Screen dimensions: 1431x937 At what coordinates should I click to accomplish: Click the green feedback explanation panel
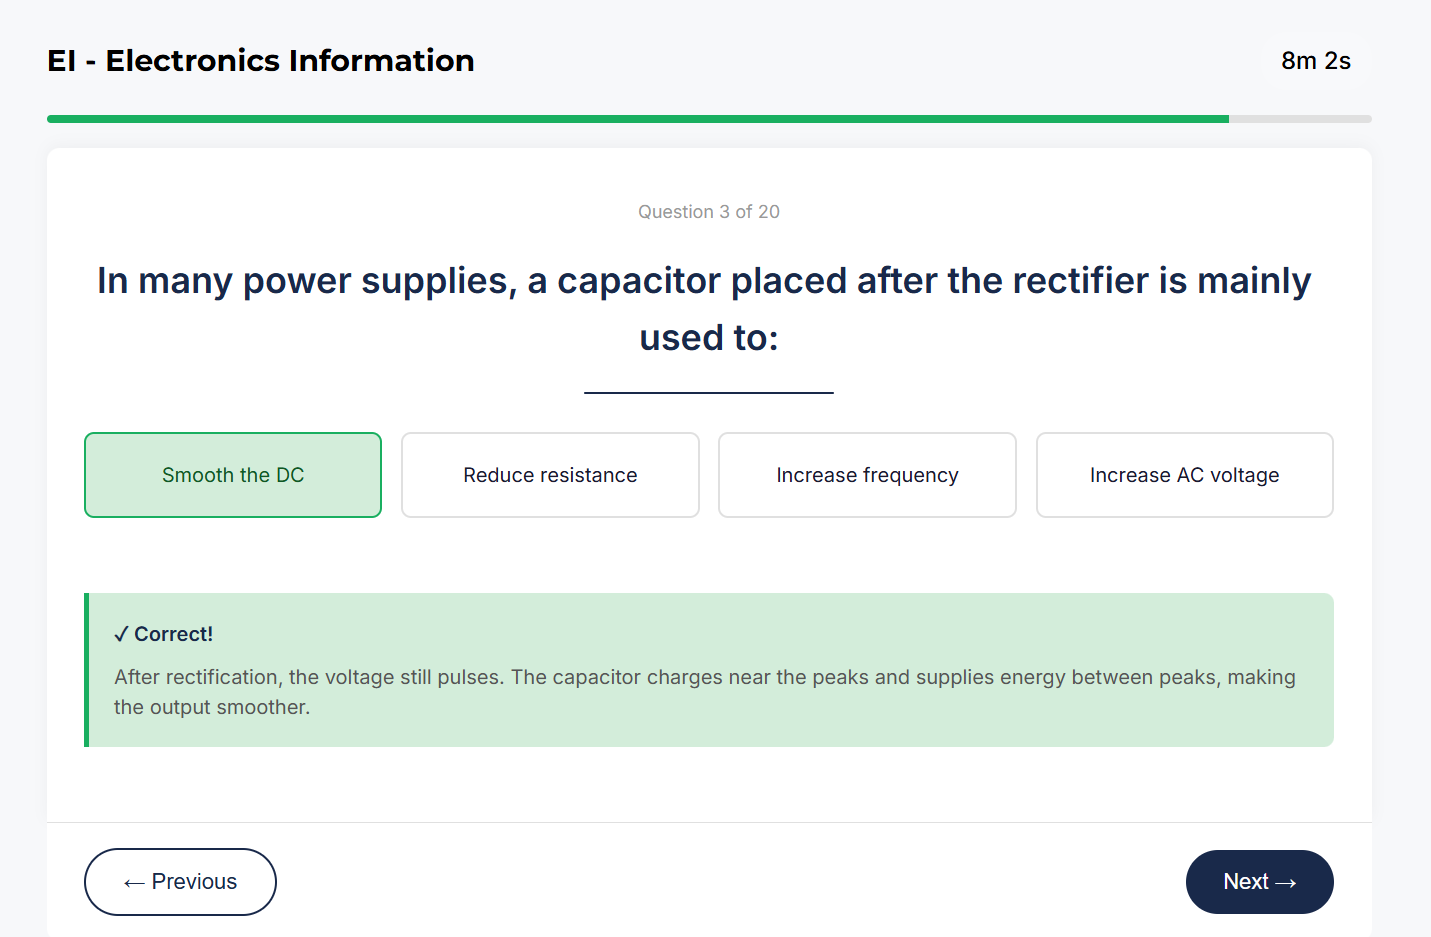[709, 690]
